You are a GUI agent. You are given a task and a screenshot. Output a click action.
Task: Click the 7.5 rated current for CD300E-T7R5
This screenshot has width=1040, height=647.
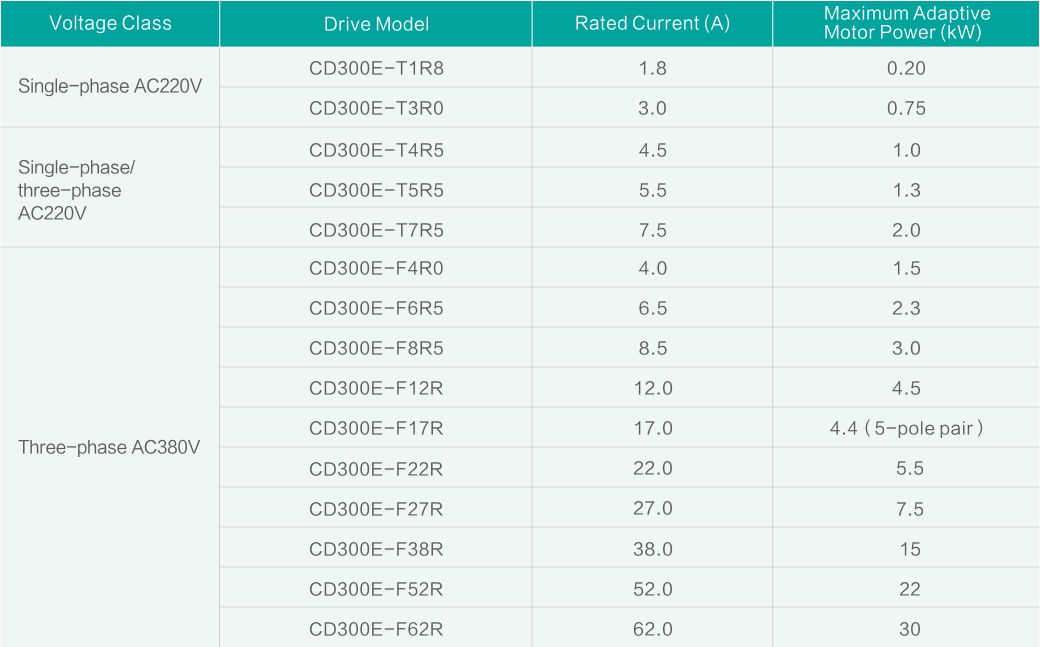[652, 230]
